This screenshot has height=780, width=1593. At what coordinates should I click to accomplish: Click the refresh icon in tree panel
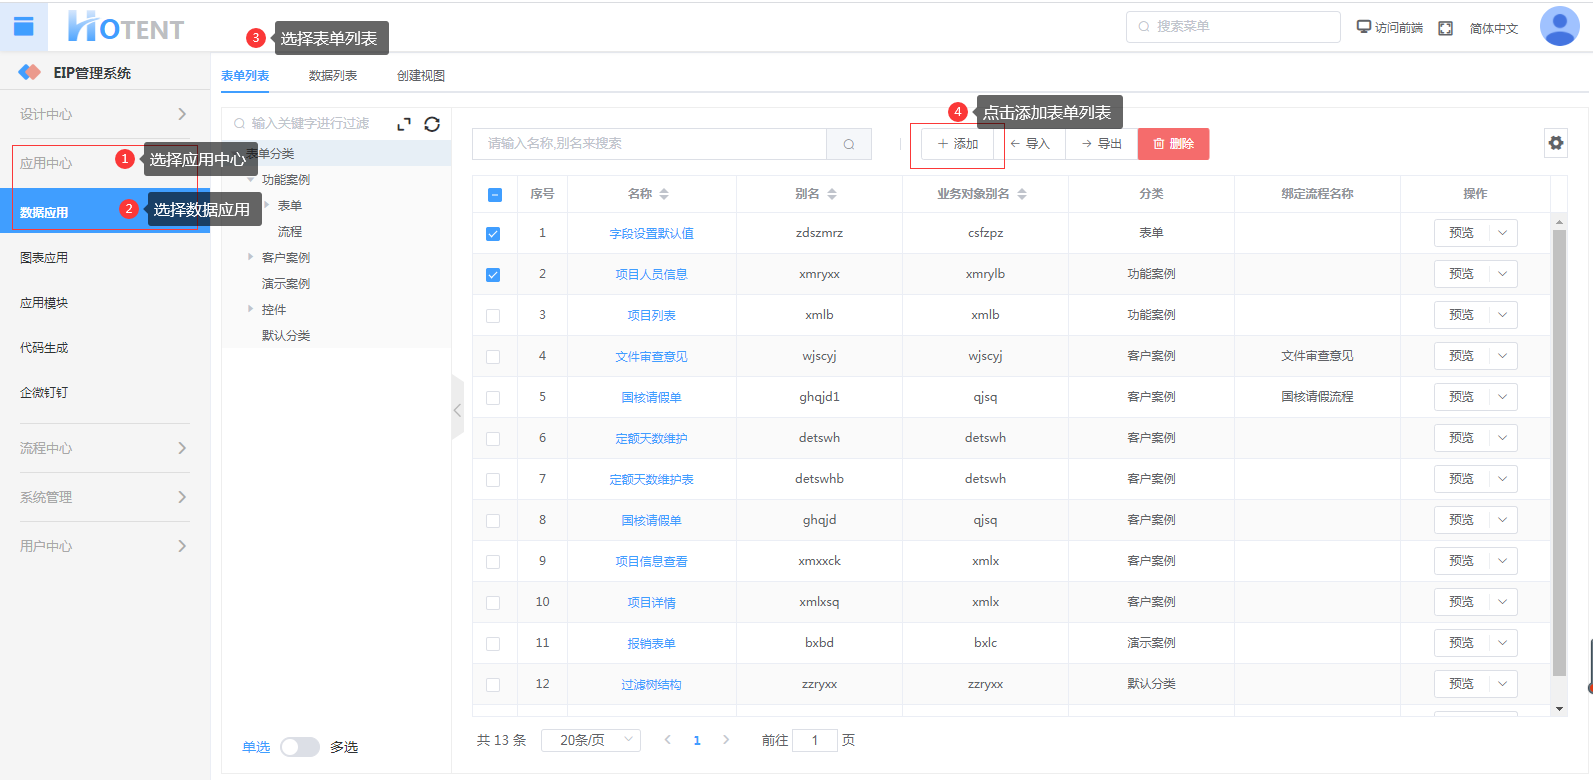(432, 124)
